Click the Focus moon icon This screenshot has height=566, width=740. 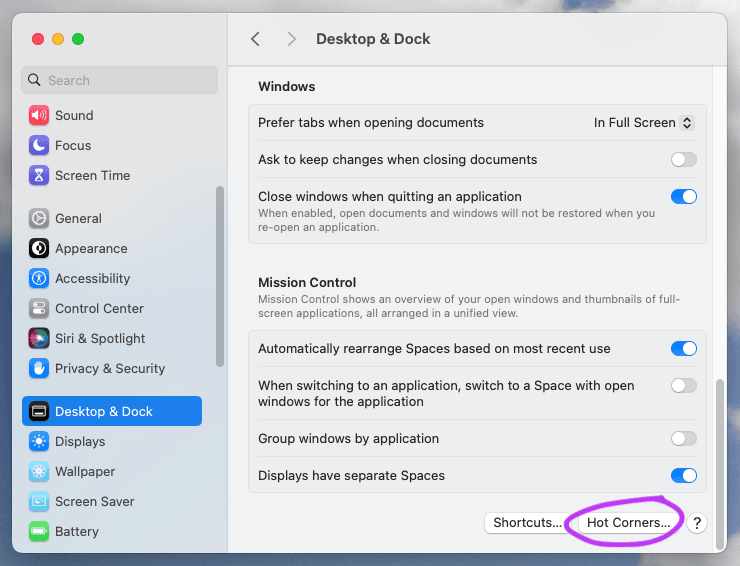[39, 145]
